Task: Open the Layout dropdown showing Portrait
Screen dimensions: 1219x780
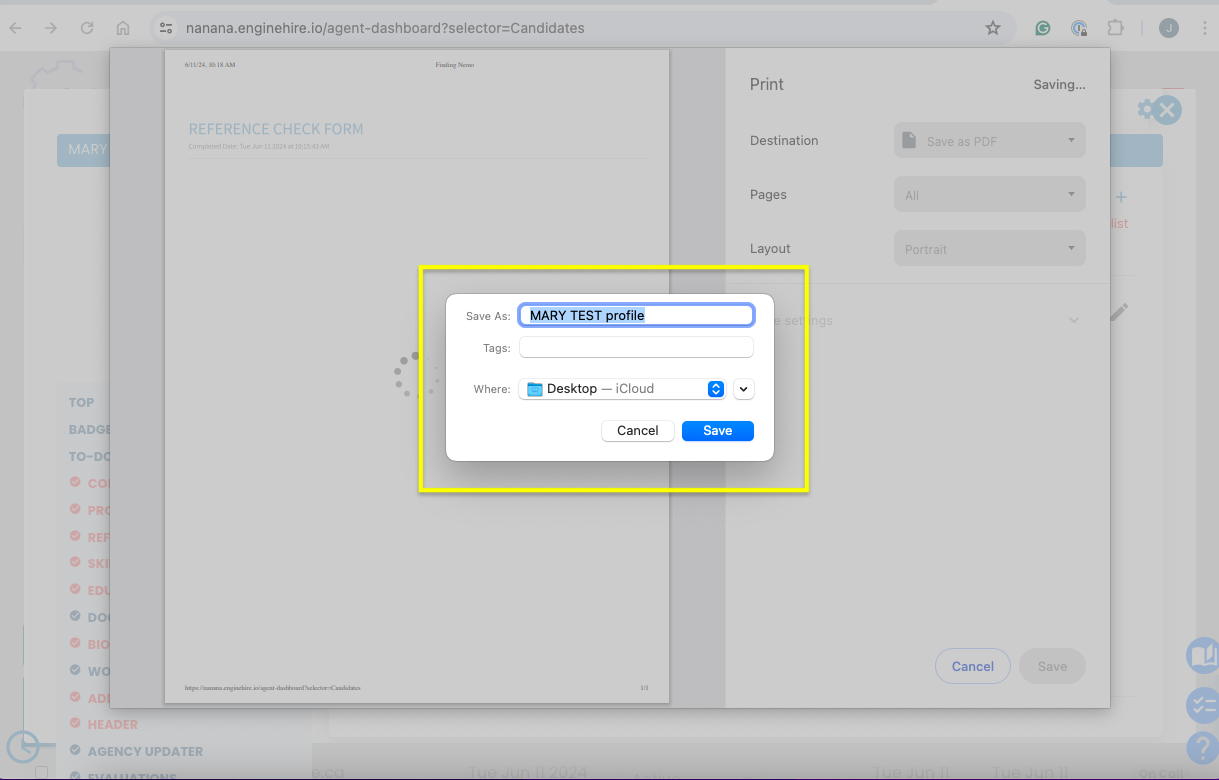Action: (989, 249)
